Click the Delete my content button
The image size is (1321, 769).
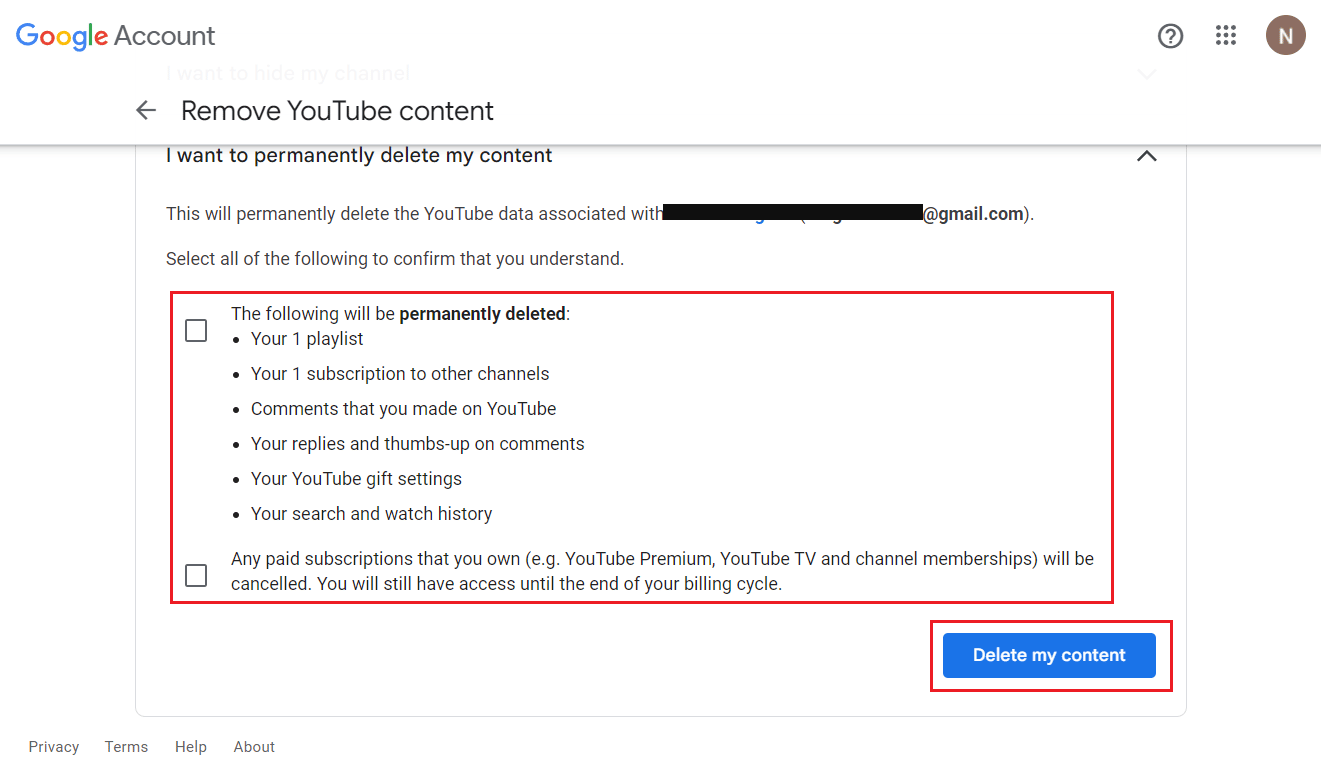tap(1049, 655)
